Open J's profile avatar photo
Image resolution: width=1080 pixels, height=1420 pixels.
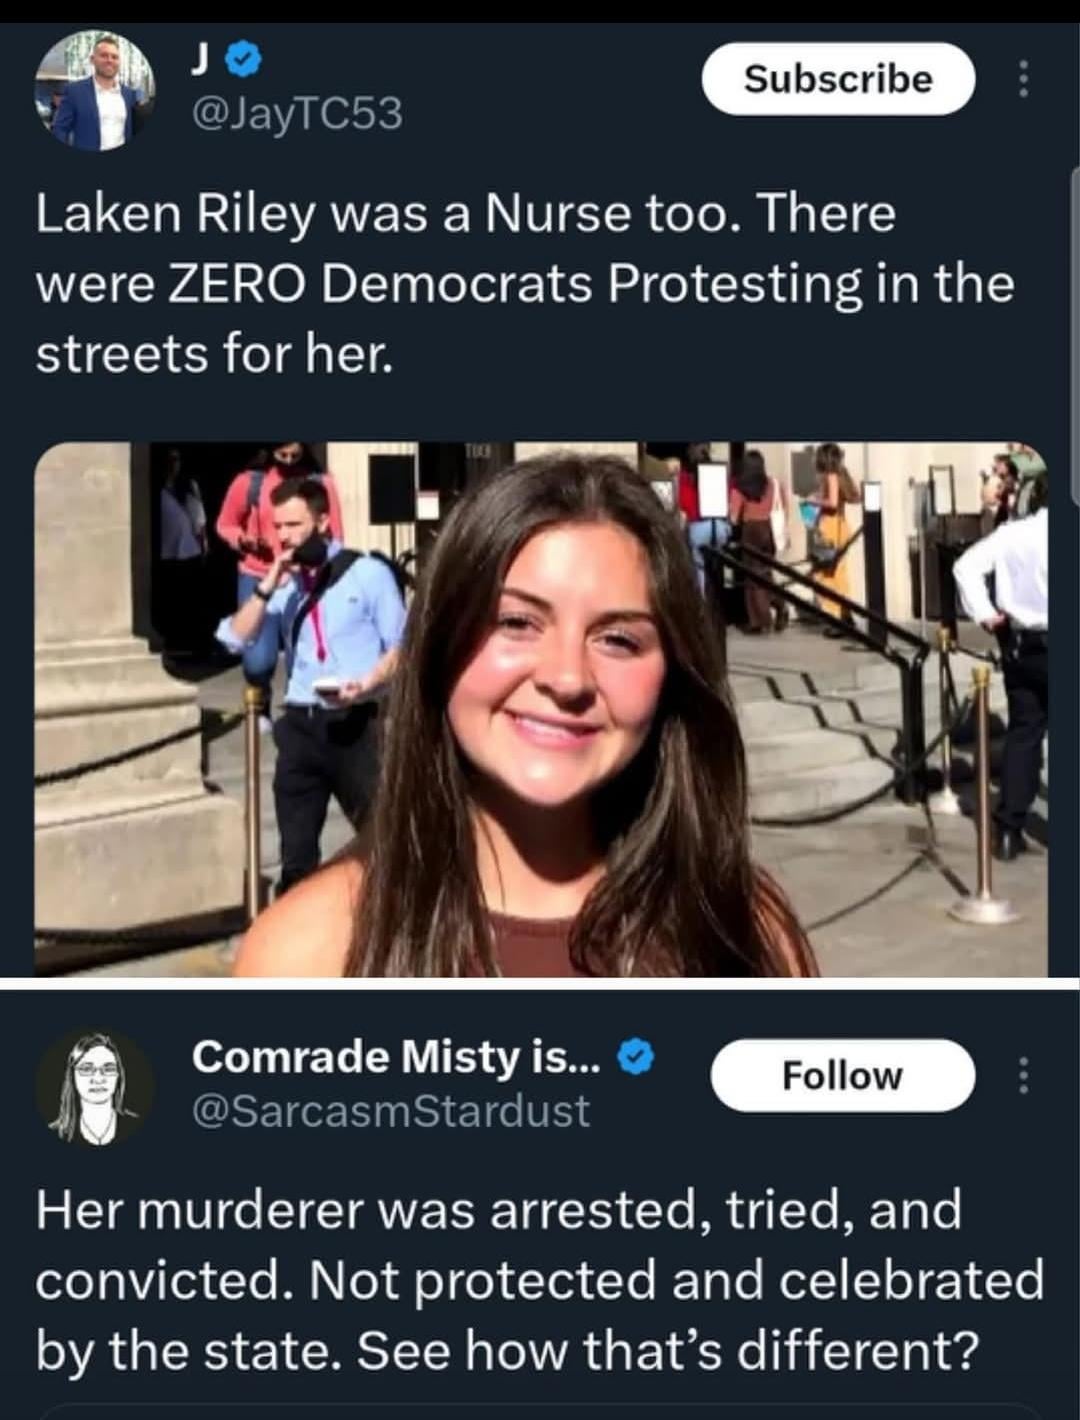pos(96,92)
